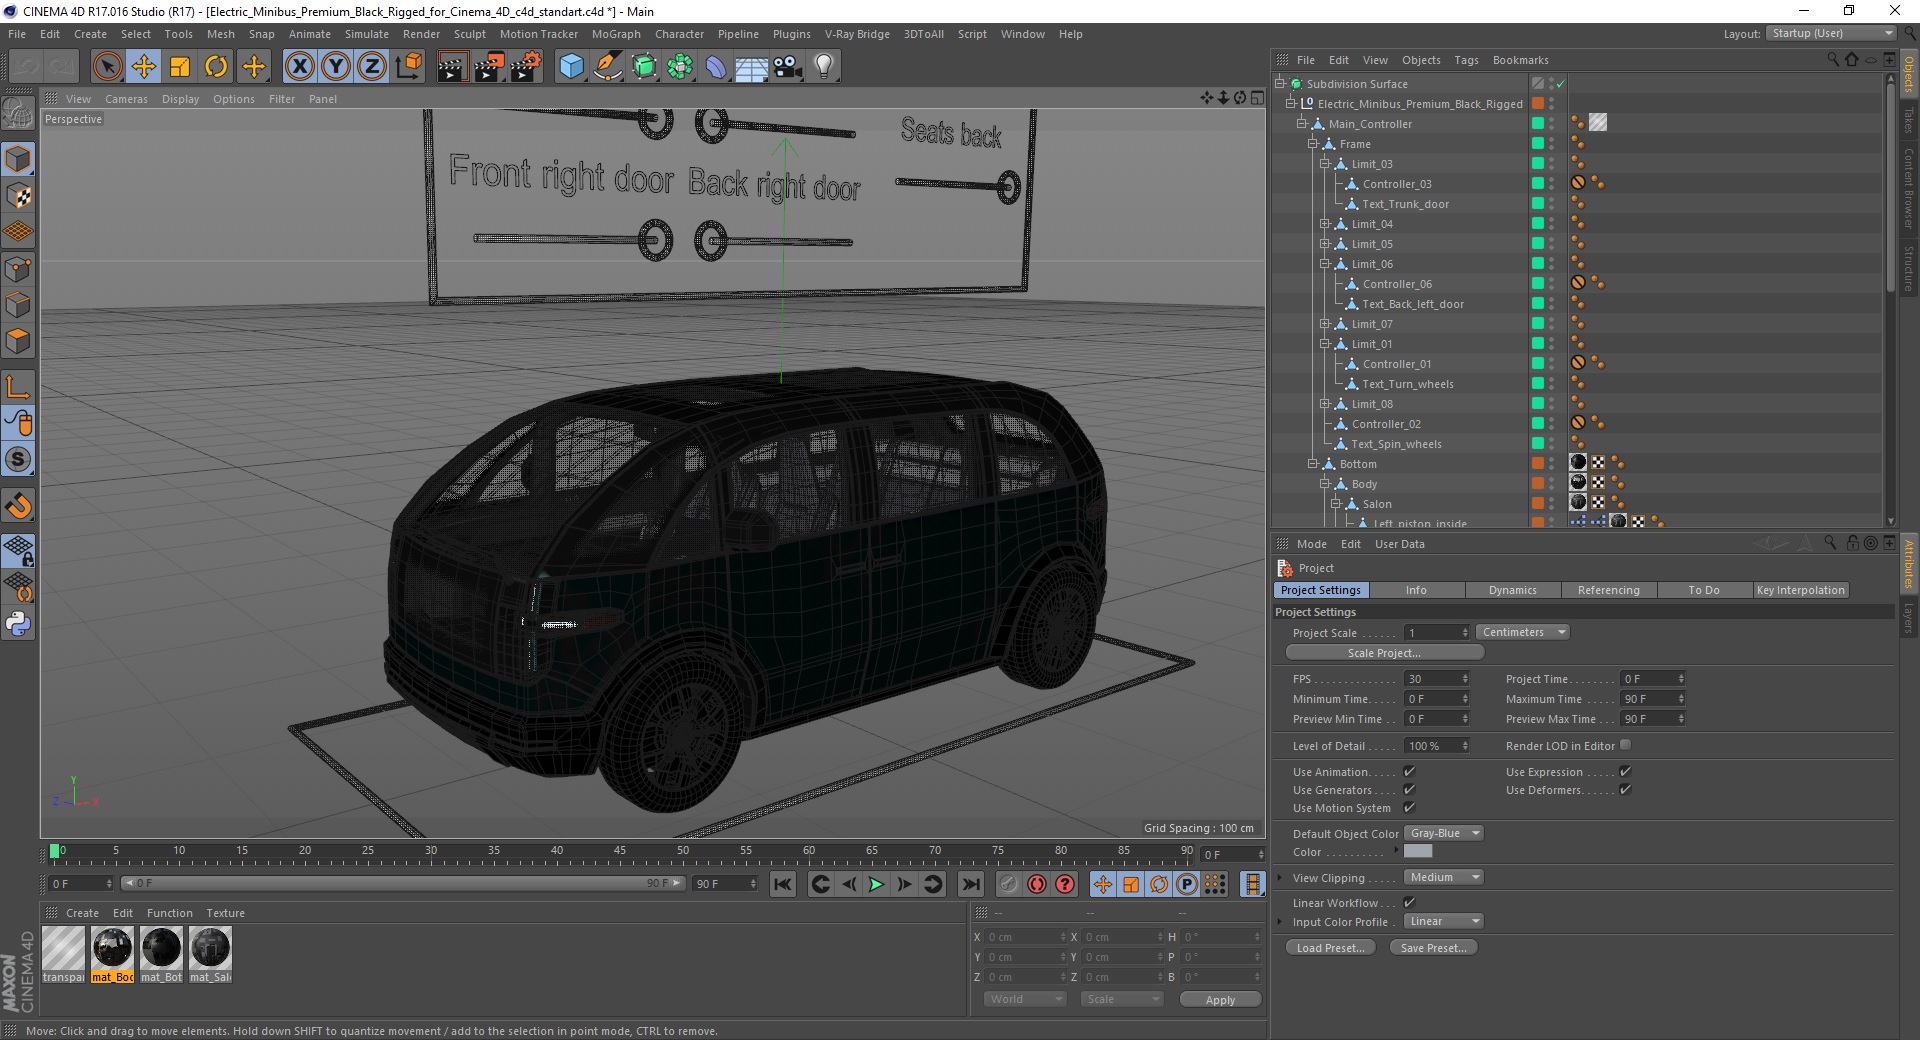Toggle Use Expression checkbox
Image resolution: width=1920 pixels, height=1040 pixels.
pos(1625,772)
